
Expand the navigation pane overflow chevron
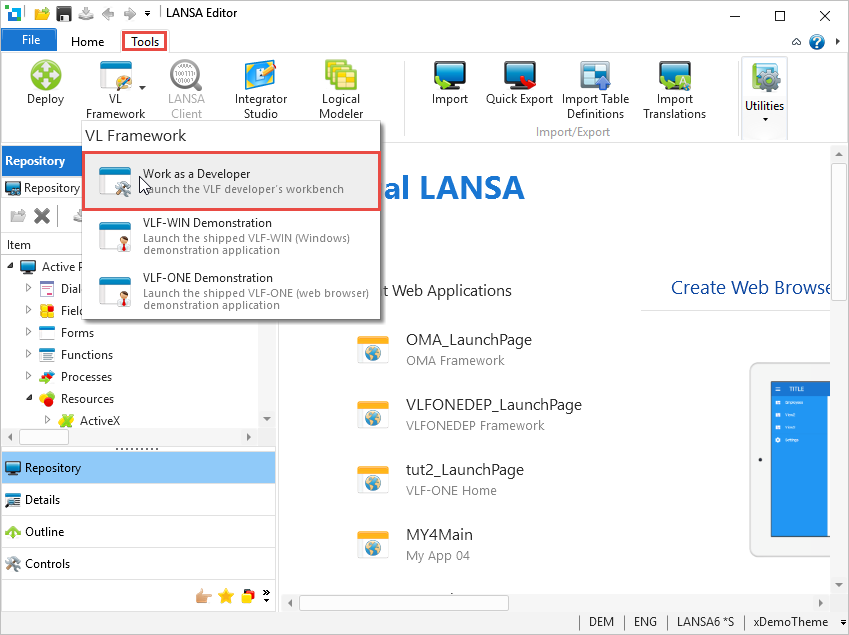266,595
